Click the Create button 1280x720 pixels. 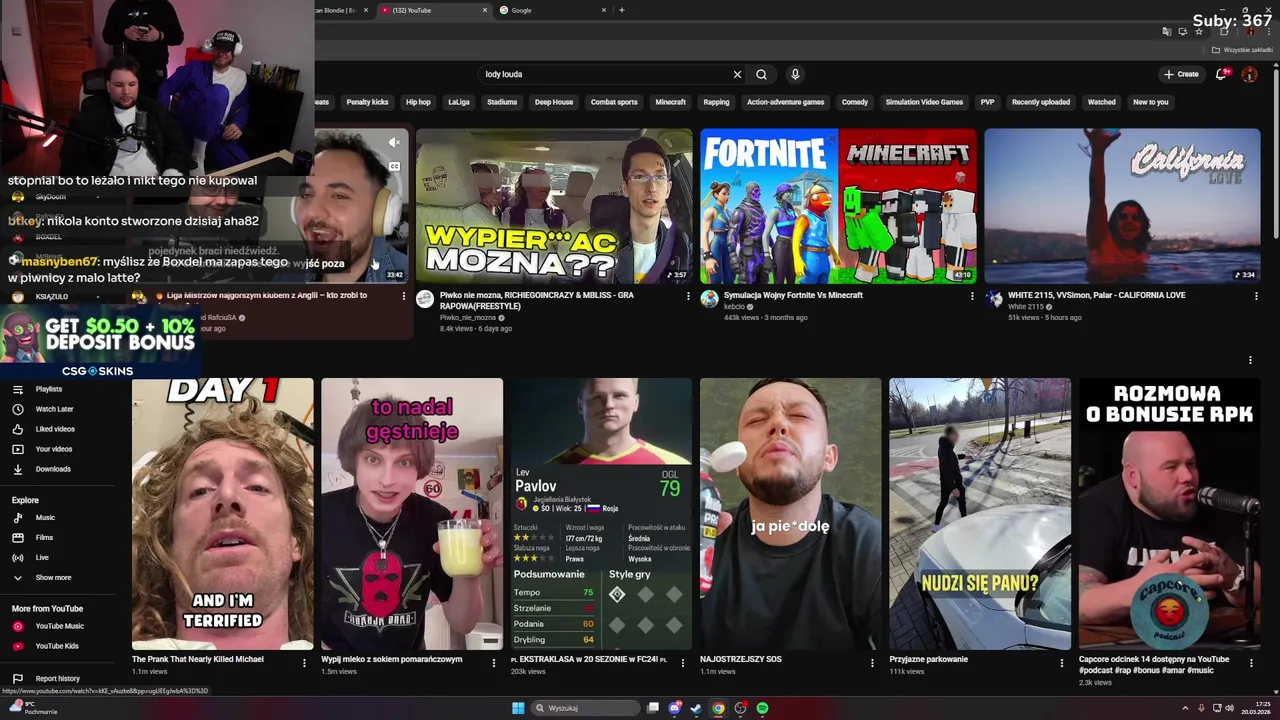pos(1181,74)
